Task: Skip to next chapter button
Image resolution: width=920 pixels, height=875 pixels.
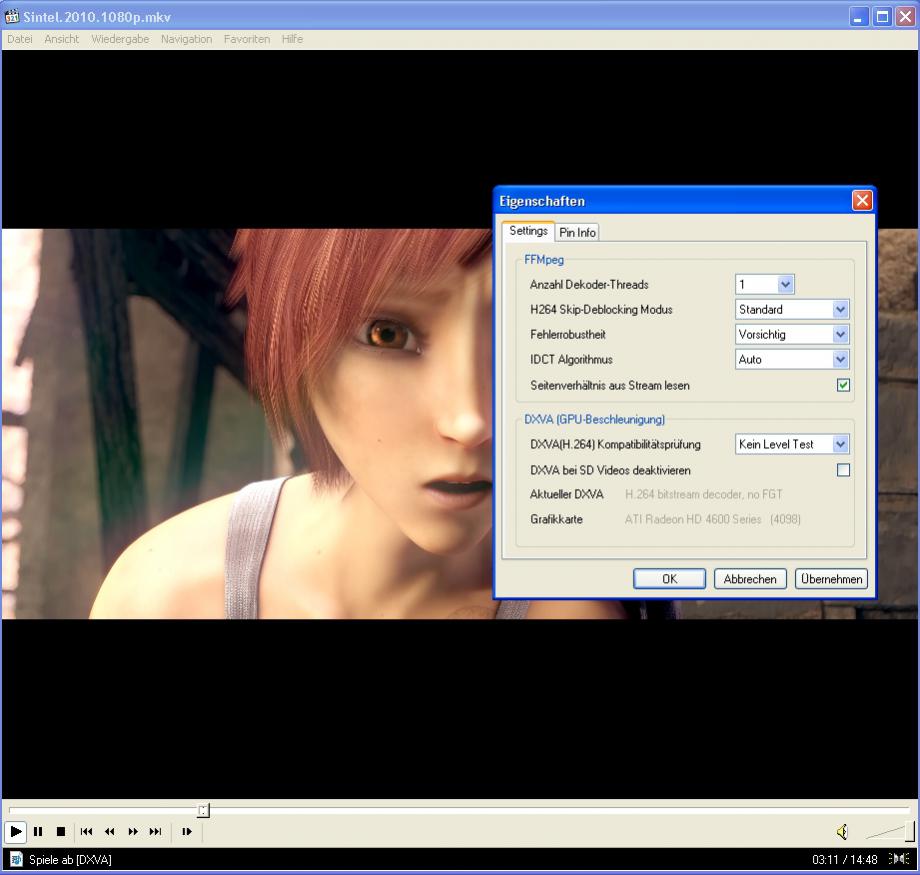Action: [155, 832]
